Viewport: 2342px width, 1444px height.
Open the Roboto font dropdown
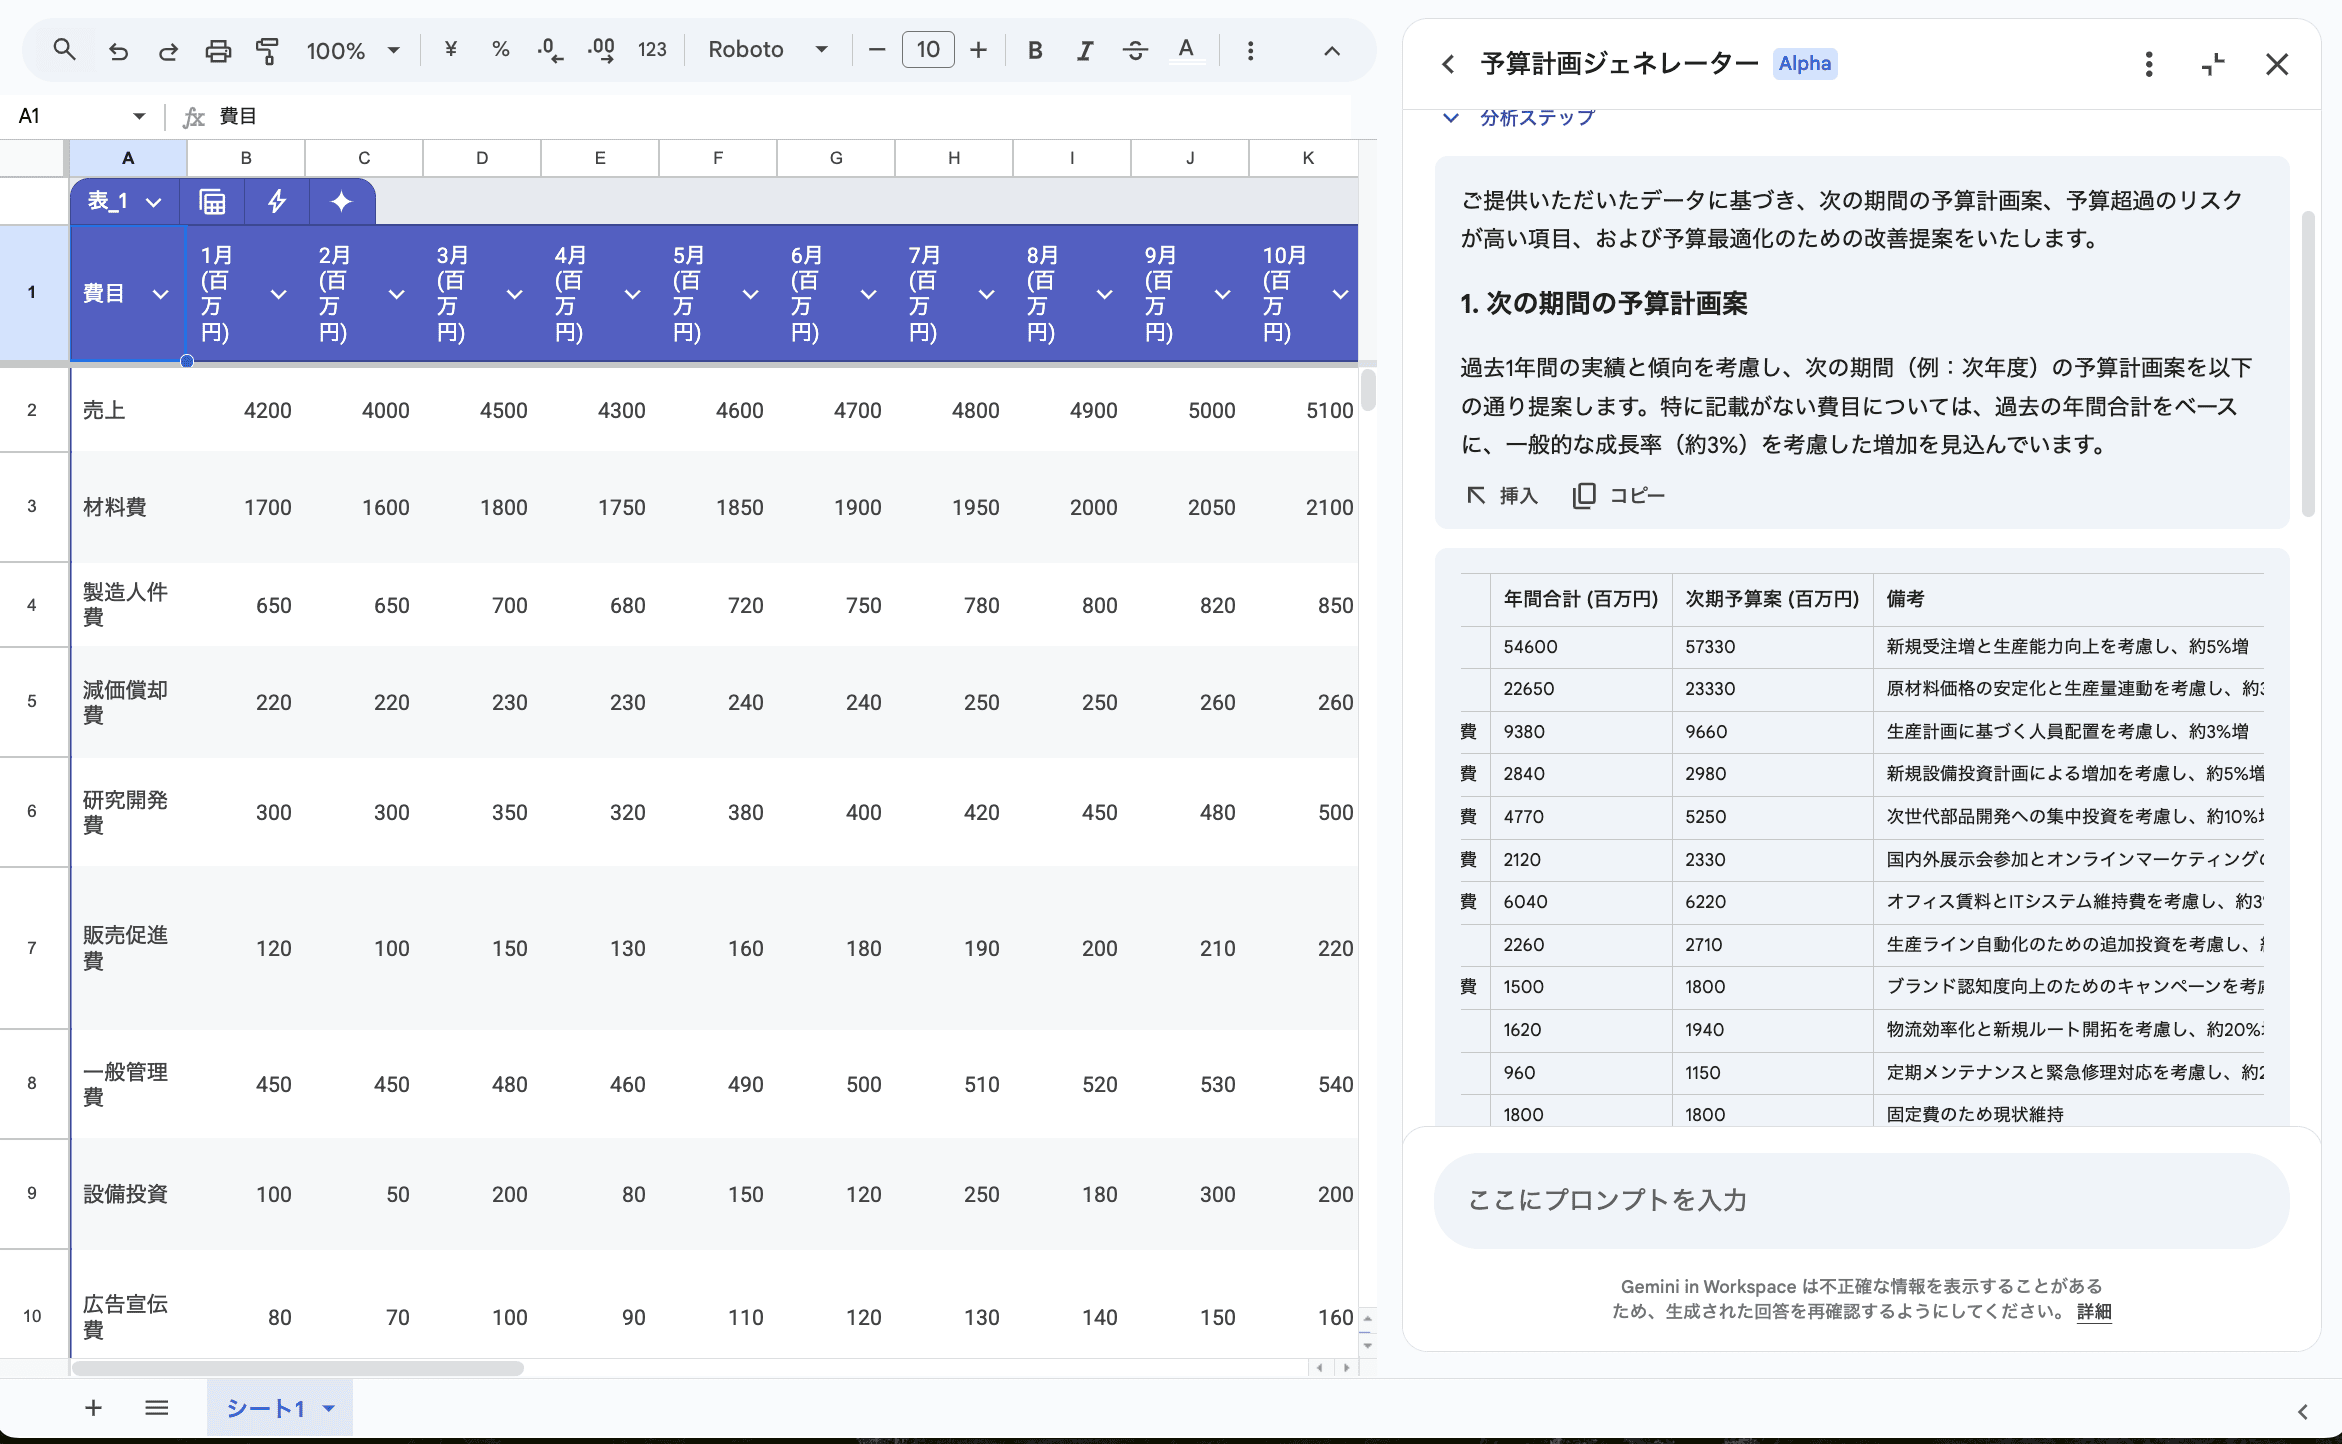[767, 50]
